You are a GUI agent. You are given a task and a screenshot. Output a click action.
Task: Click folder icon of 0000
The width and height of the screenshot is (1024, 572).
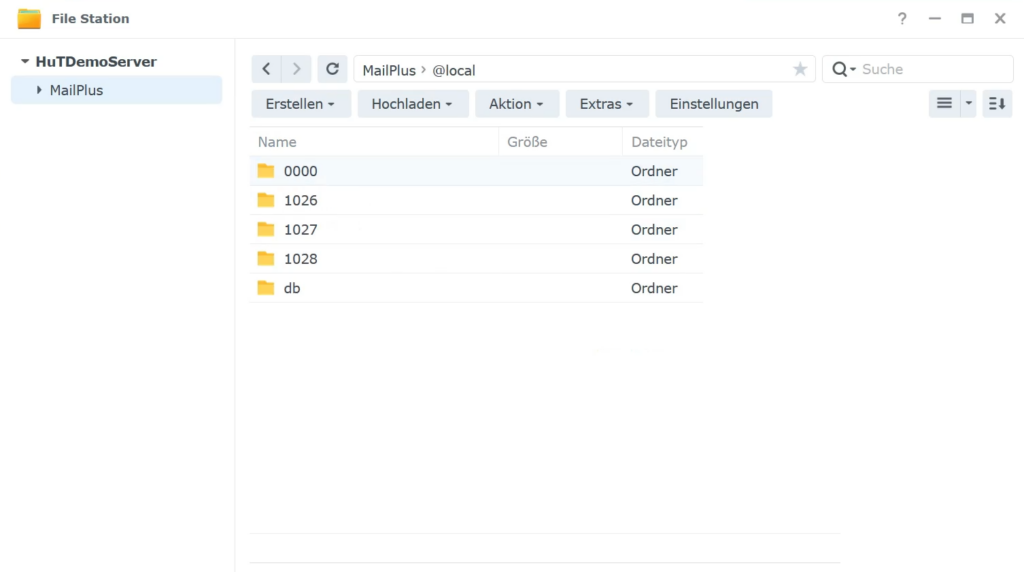tap(266, 171)
